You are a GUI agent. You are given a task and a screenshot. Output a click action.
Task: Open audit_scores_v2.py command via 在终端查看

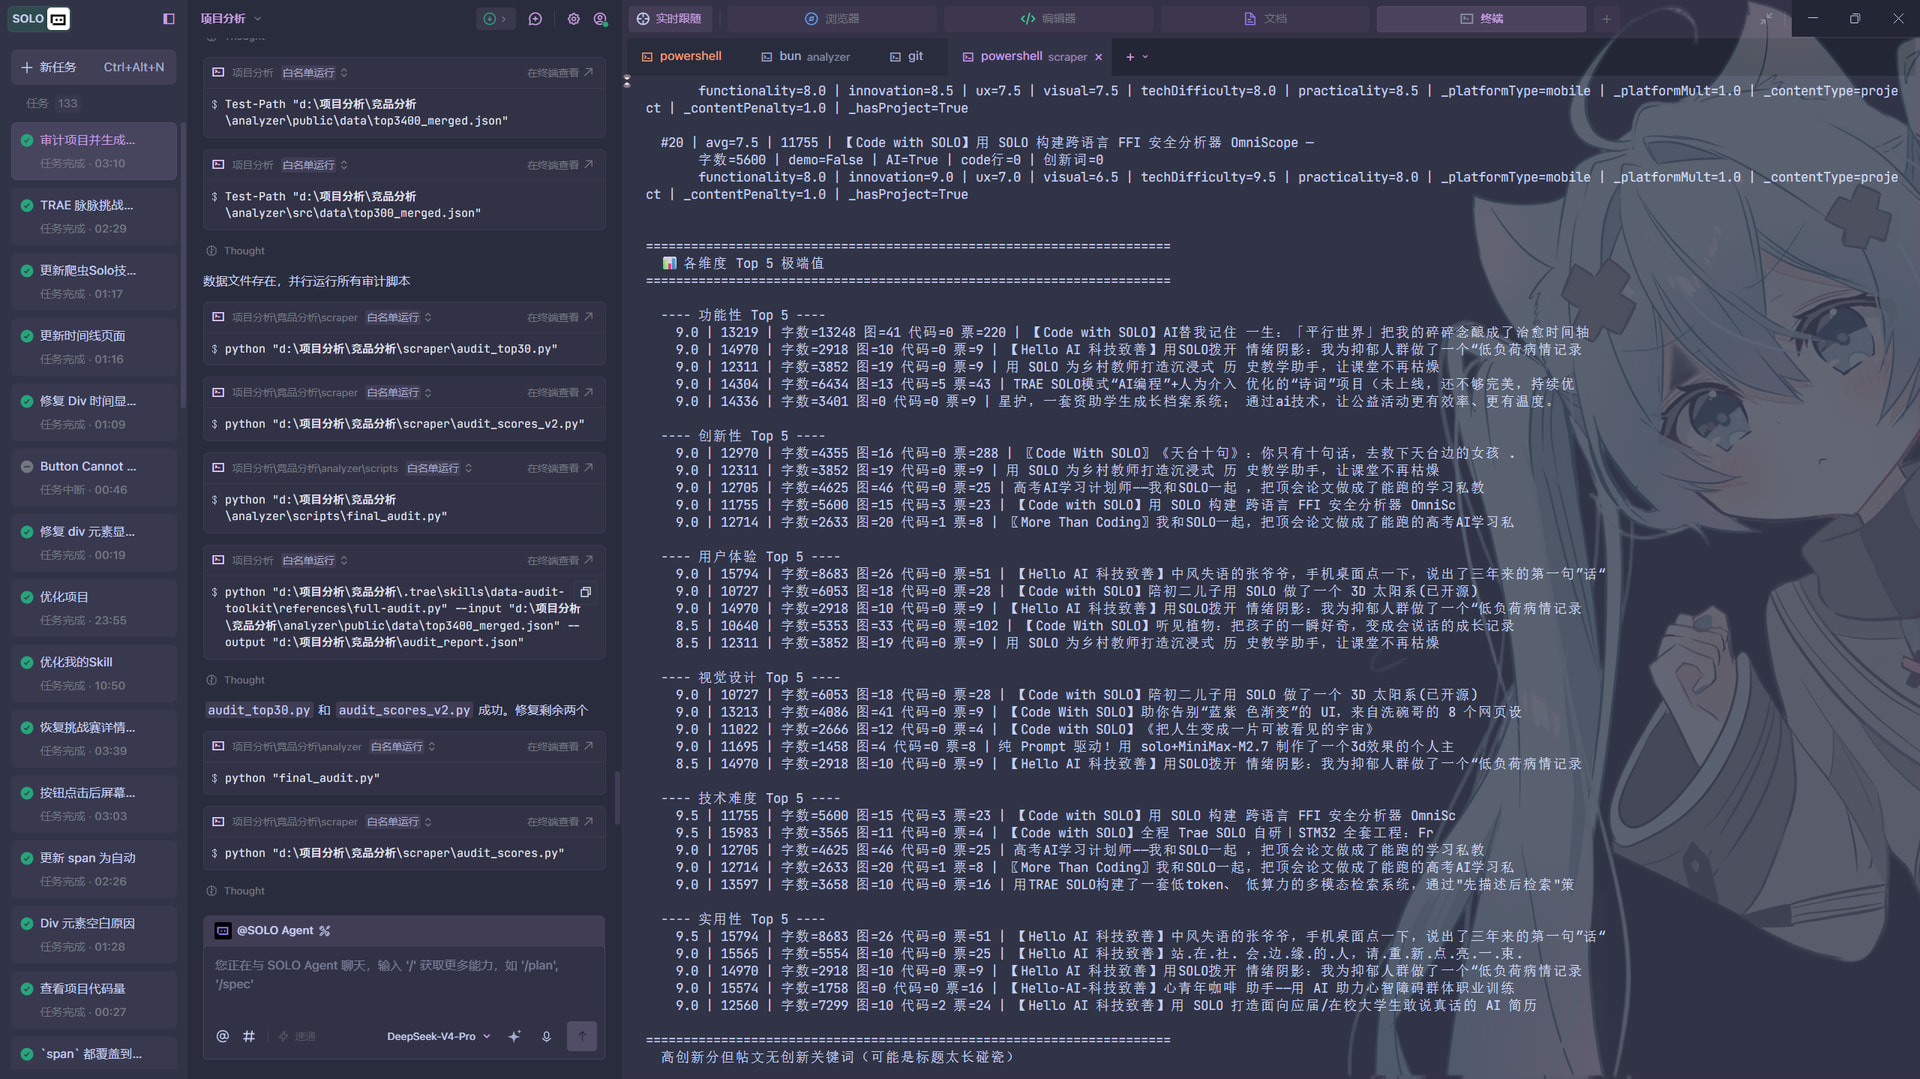560,392
